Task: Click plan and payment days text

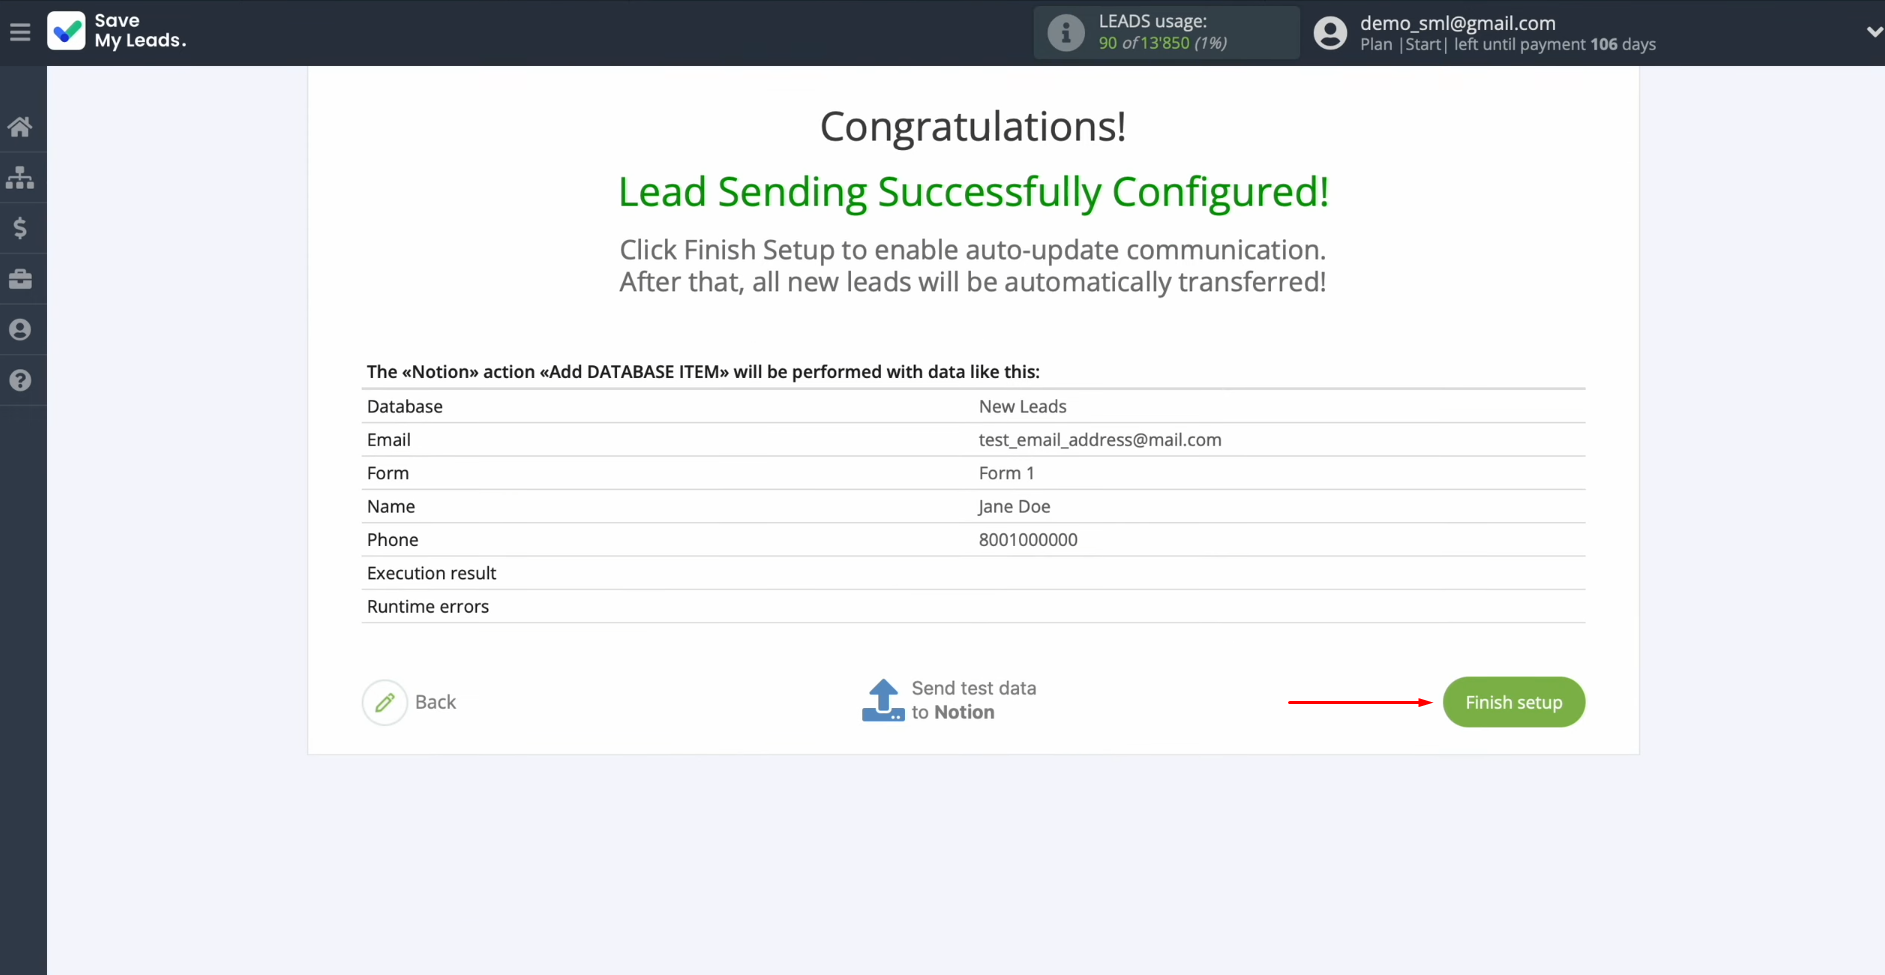Action: tap(1508, 44)
